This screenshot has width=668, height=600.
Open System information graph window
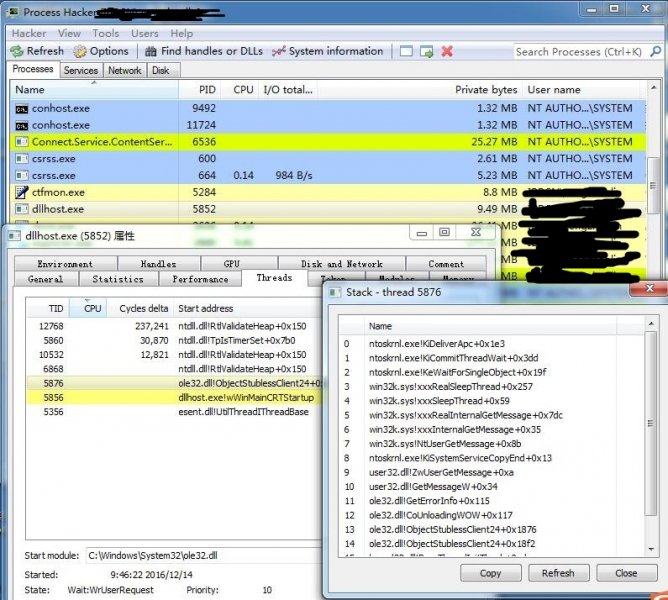(x=327, y=51)
